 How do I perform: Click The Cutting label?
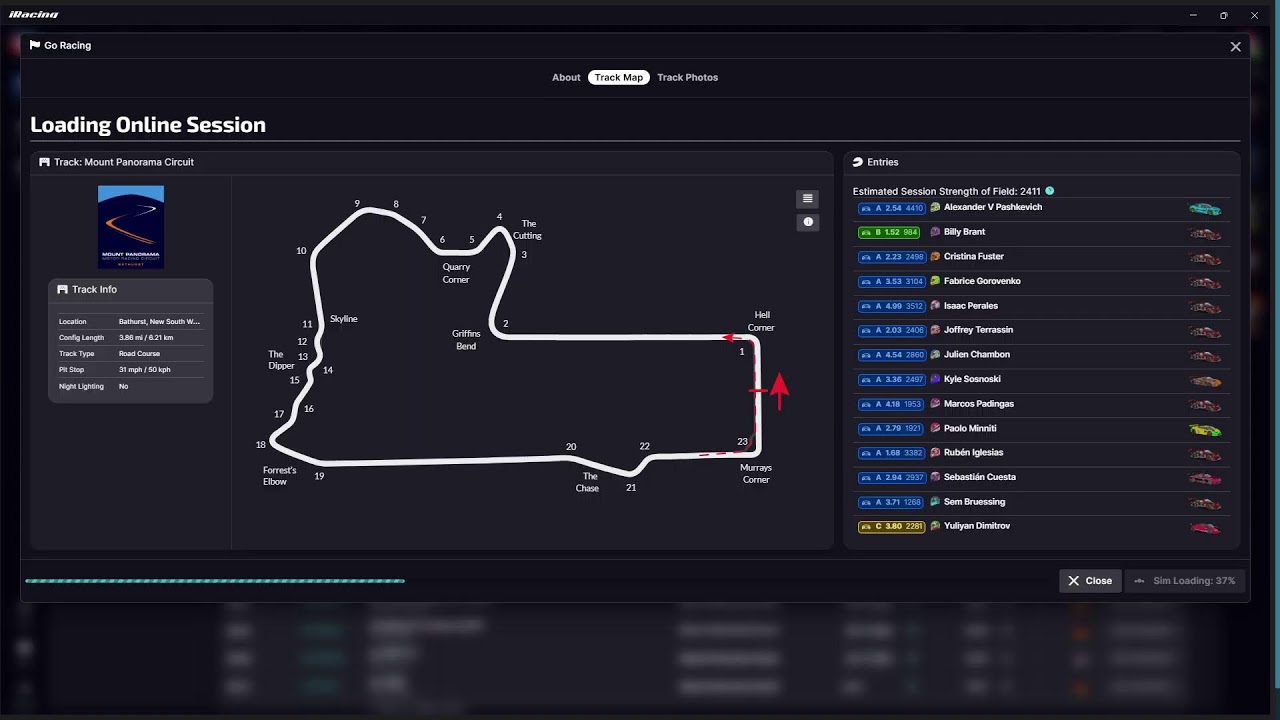pos(527,230)
